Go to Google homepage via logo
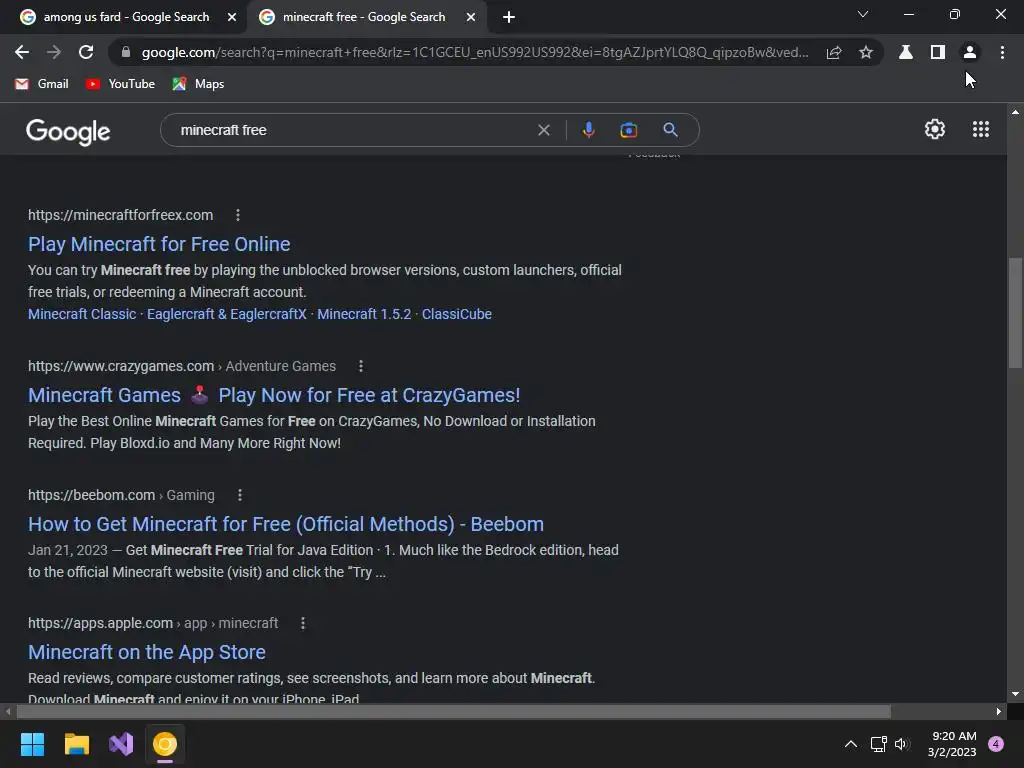The height and width of the screenshot is (768, 1024). (x=68, y=131)
